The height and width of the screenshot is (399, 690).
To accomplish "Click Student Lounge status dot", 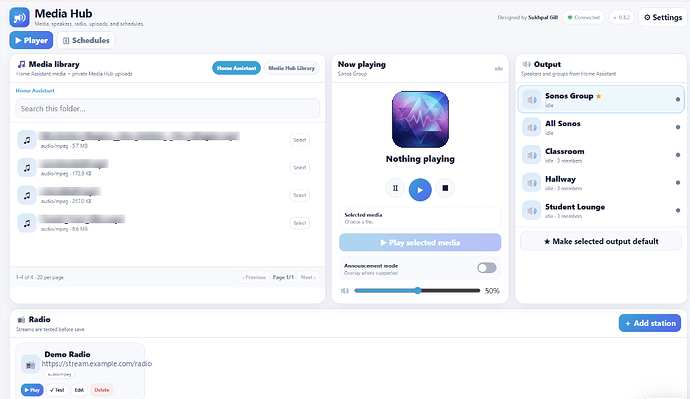I will [678, 210].
